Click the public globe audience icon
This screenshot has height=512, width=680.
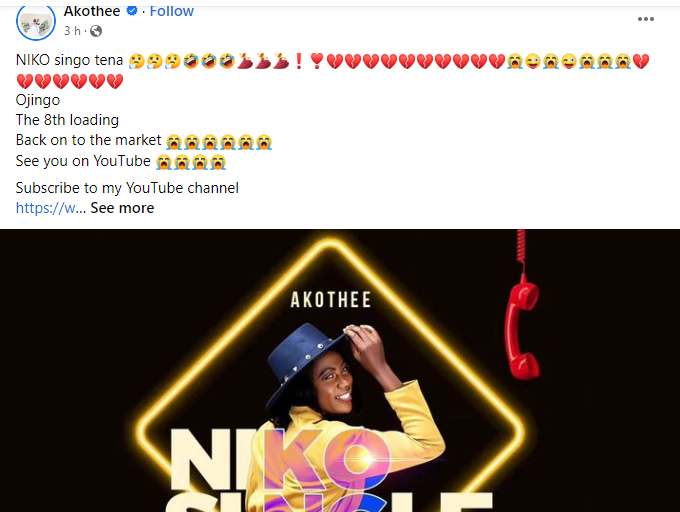click(96, 31)
